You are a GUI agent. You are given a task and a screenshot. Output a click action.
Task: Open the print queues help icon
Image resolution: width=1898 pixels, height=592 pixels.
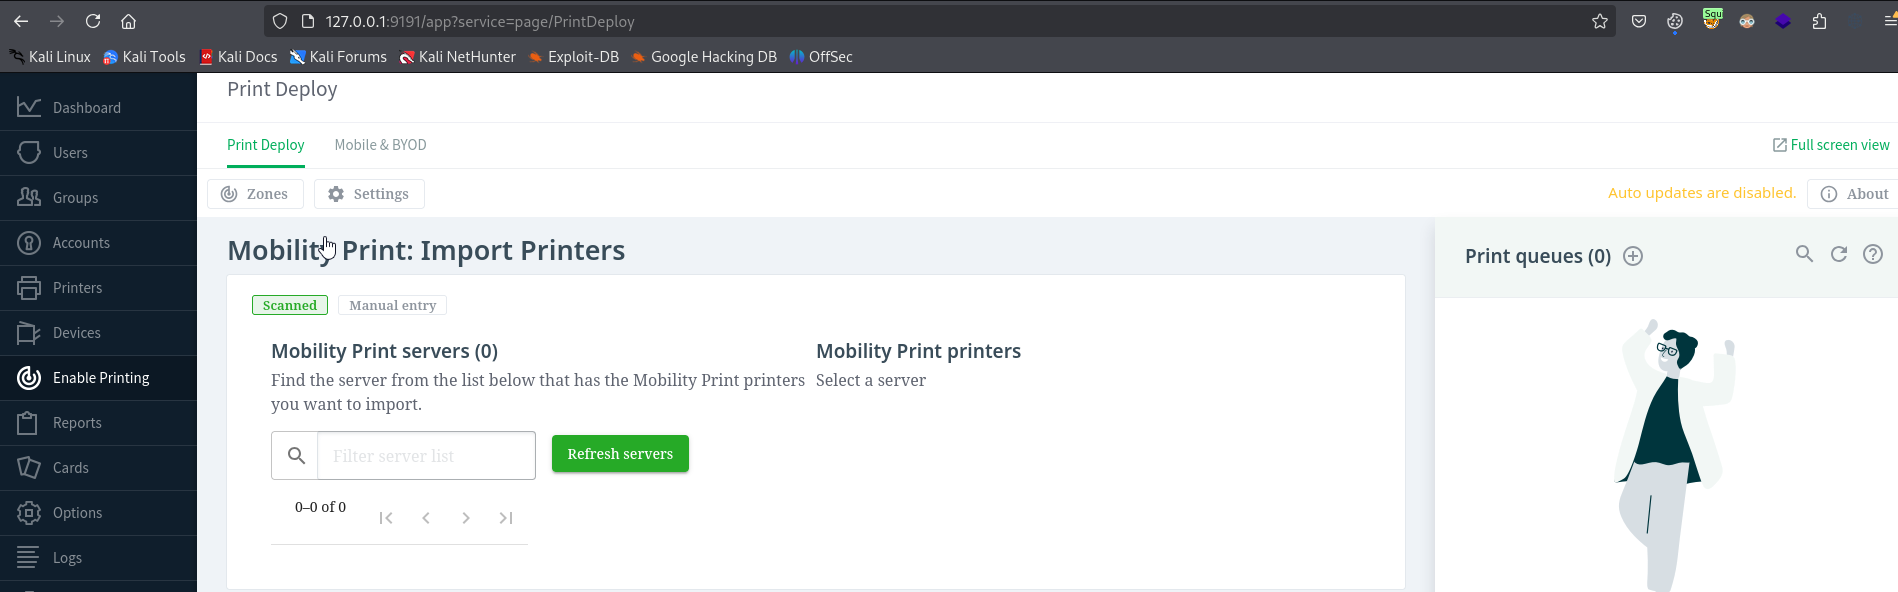pos(1873,254)
